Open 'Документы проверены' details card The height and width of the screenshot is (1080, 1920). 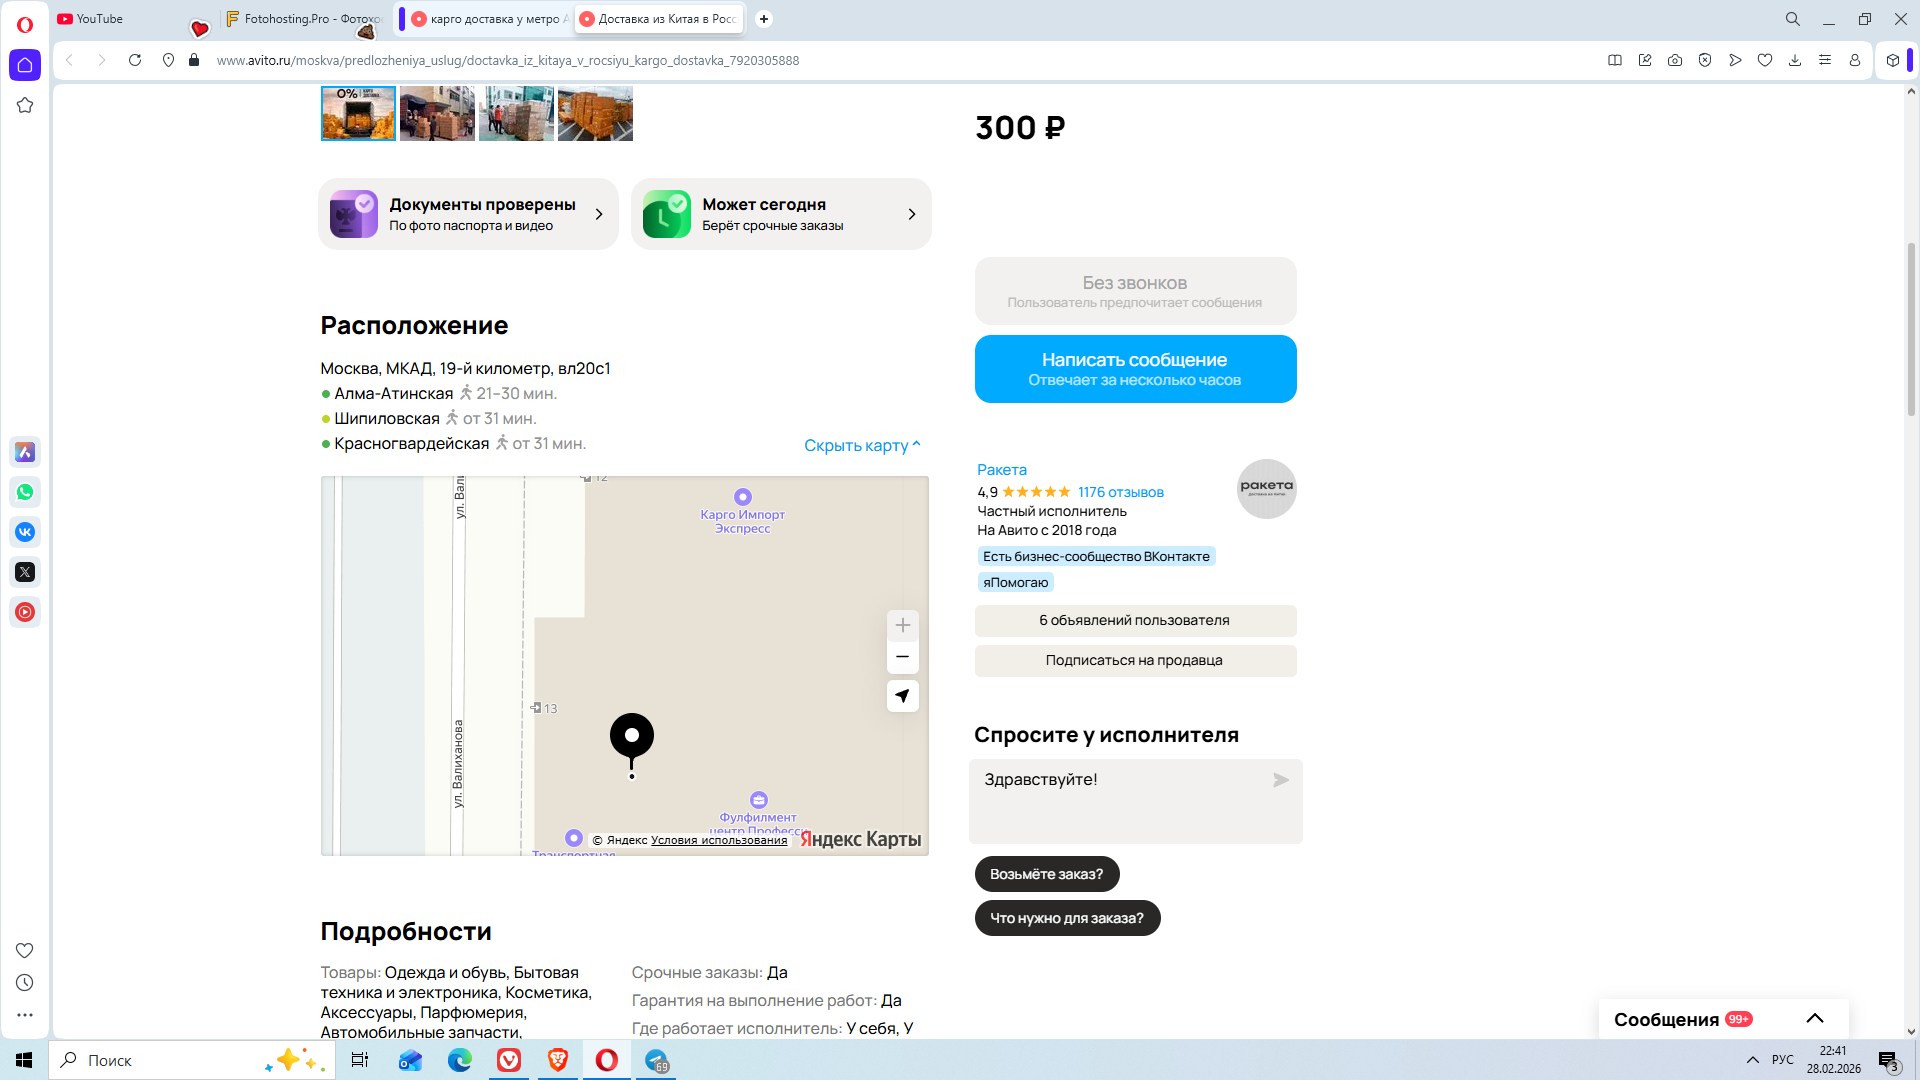pyautogui.click(x=468, y=214)
